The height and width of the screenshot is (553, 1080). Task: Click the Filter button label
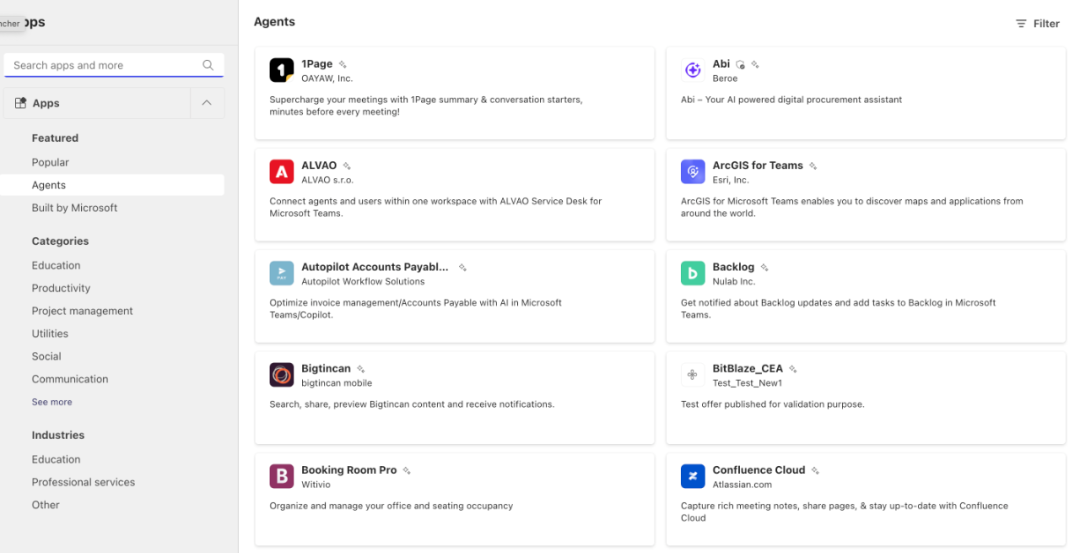(1046, 23)
